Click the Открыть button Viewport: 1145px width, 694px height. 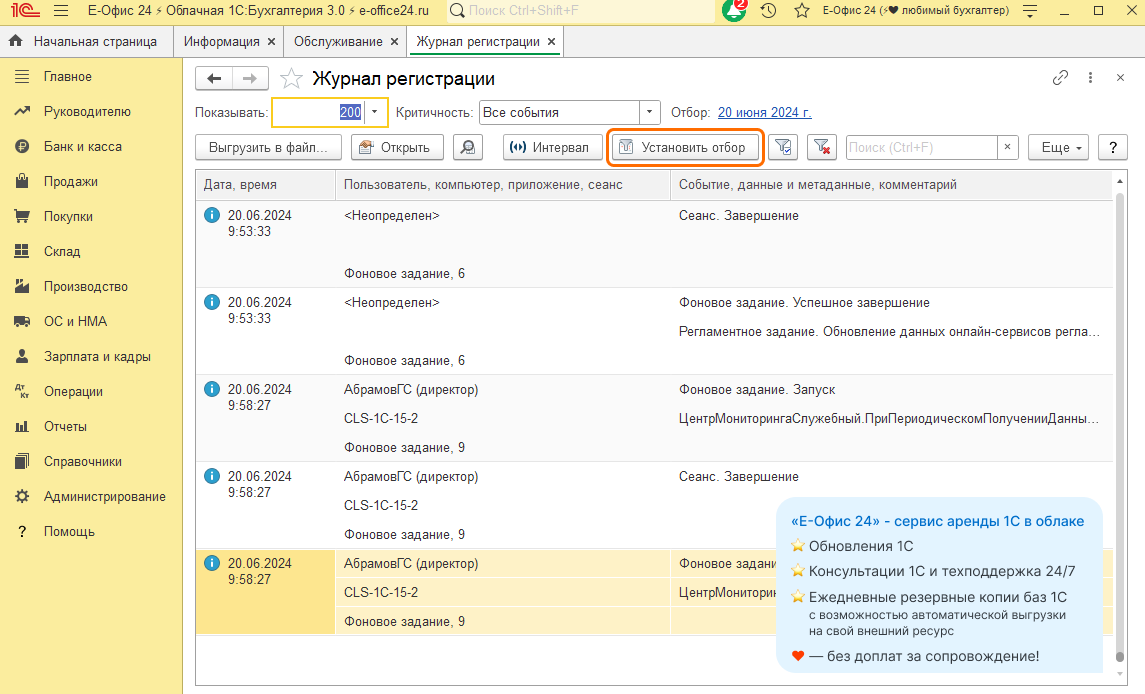(x=397, y=147)
